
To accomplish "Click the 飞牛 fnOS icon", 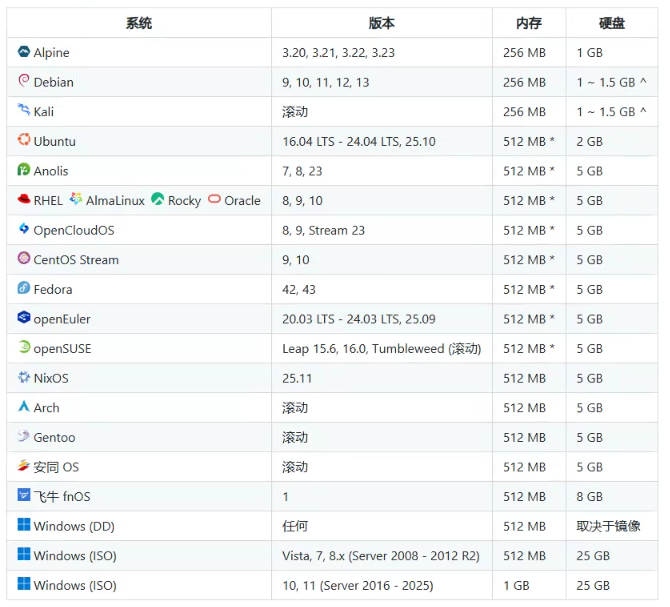I will 24,496.
